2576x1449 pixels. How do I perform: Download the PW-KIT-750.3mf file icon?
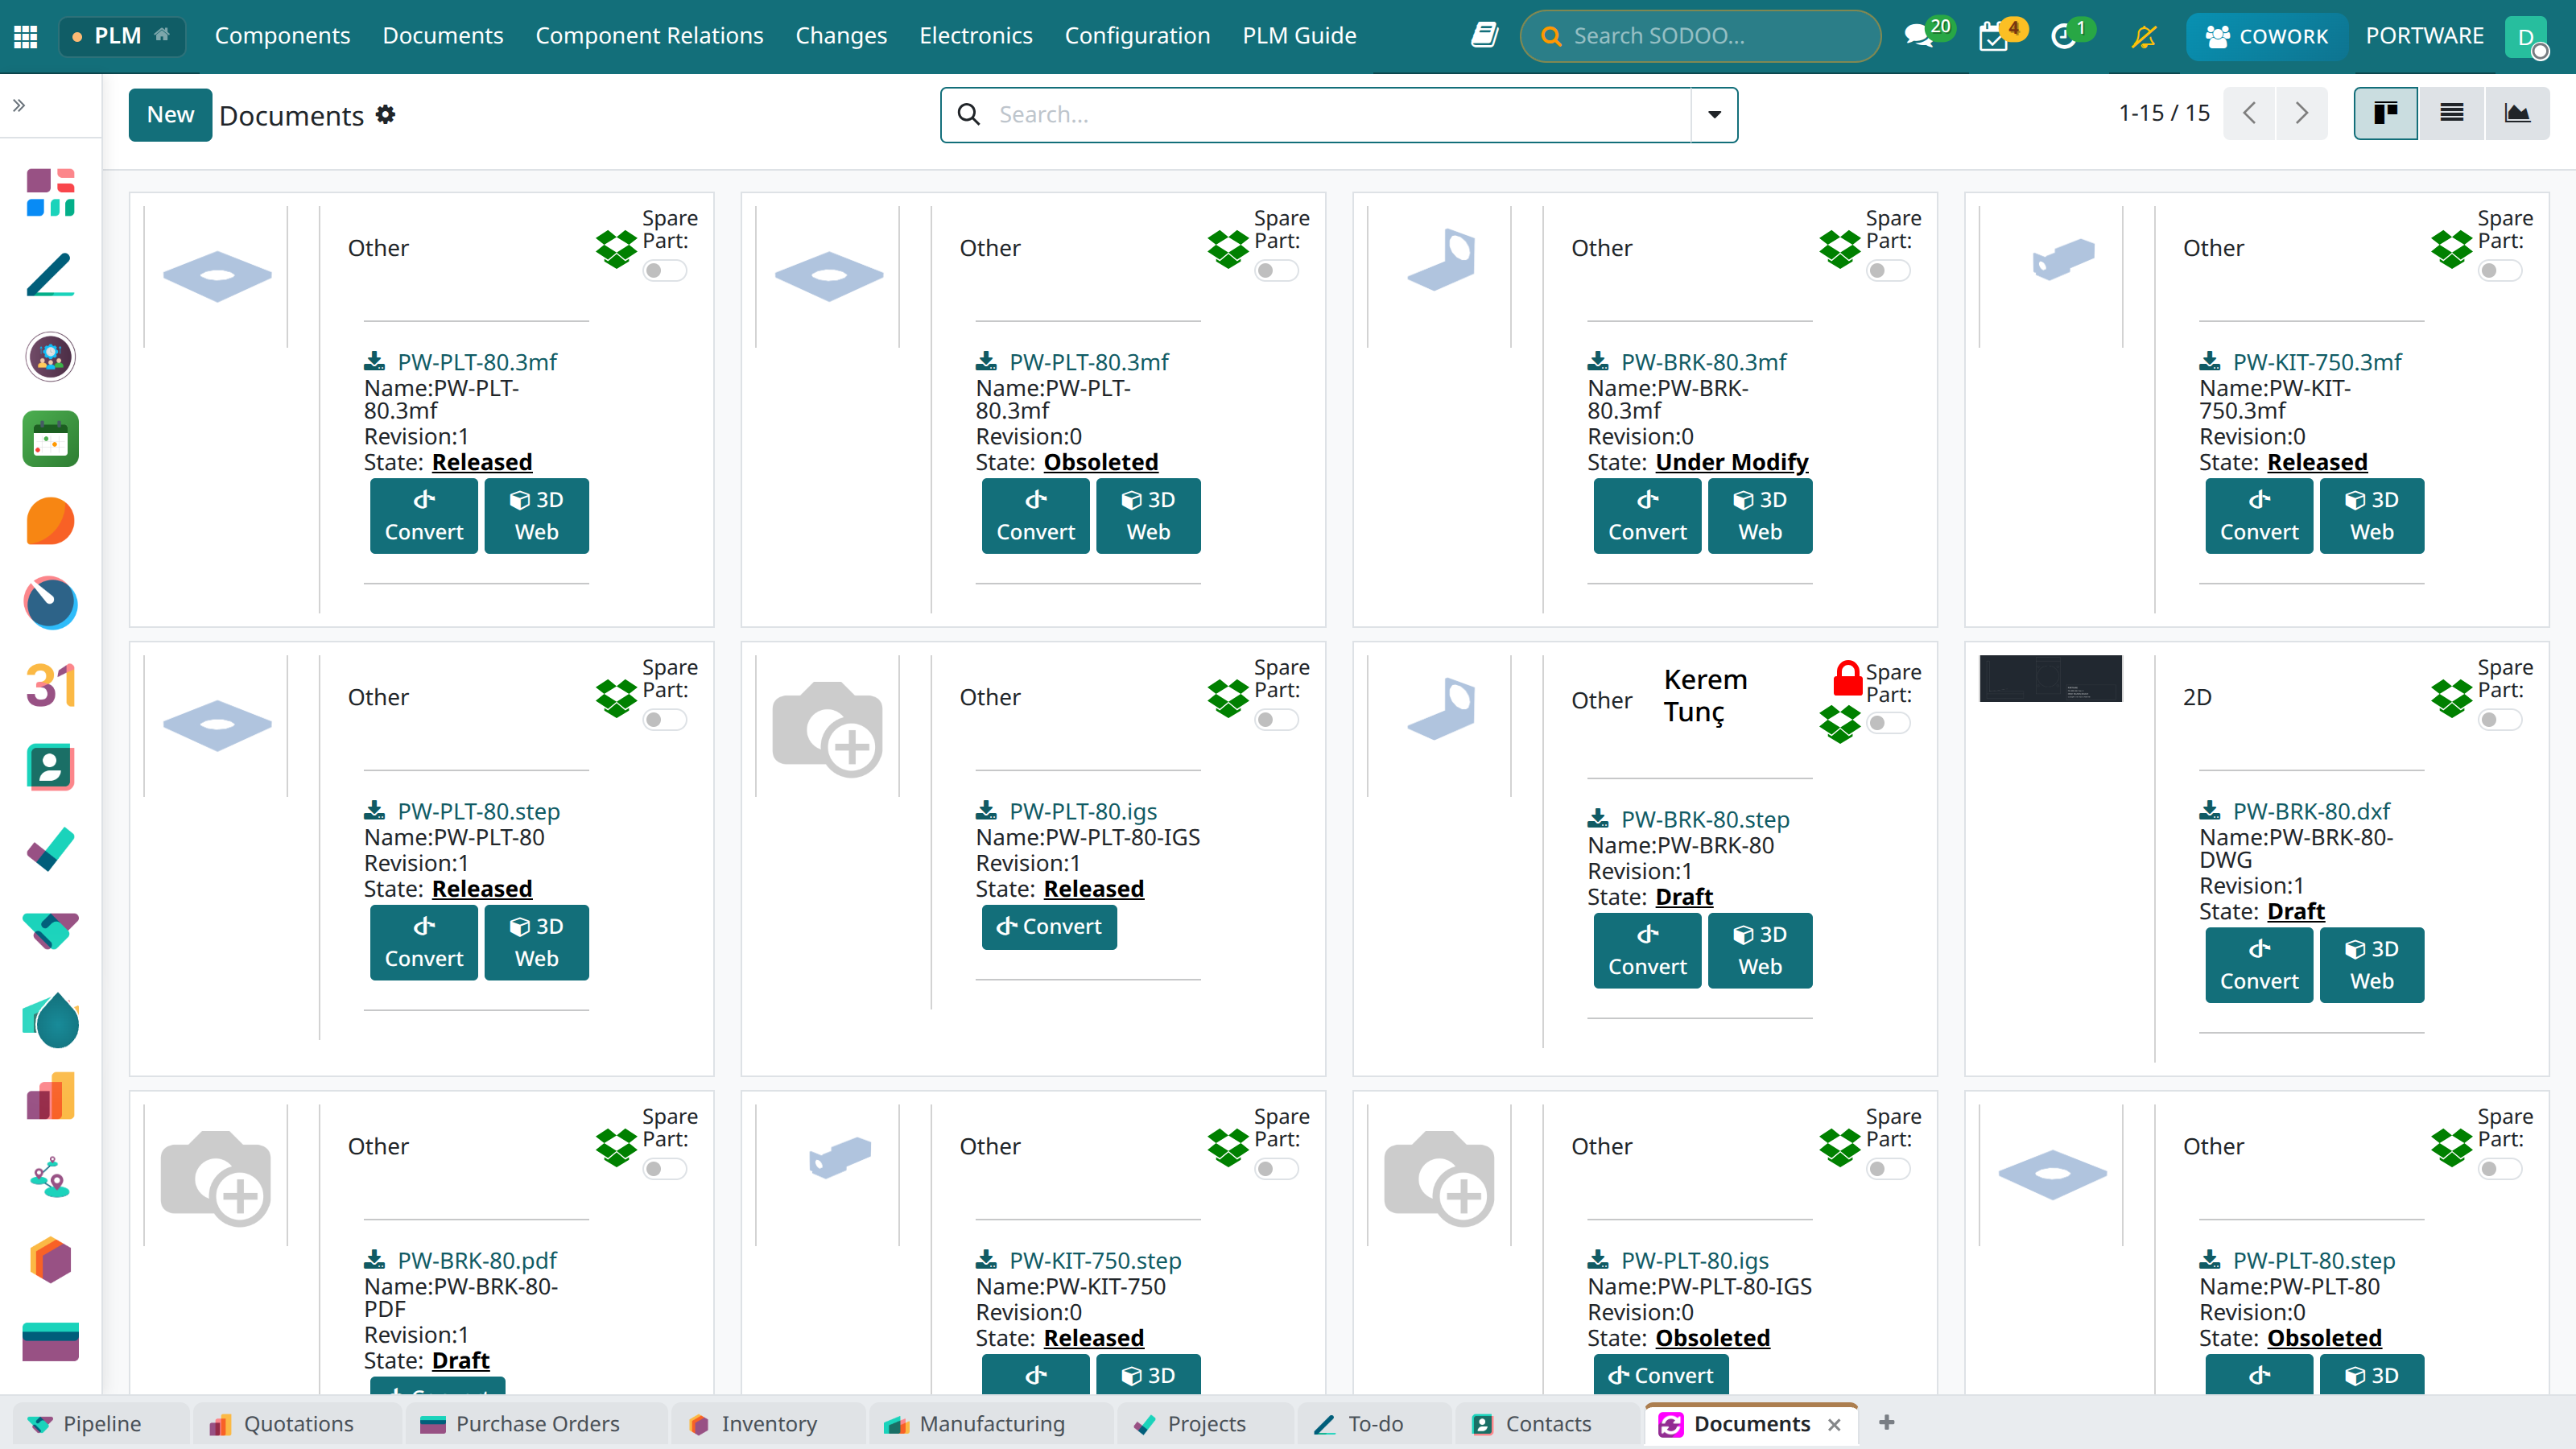(2210, 361)
